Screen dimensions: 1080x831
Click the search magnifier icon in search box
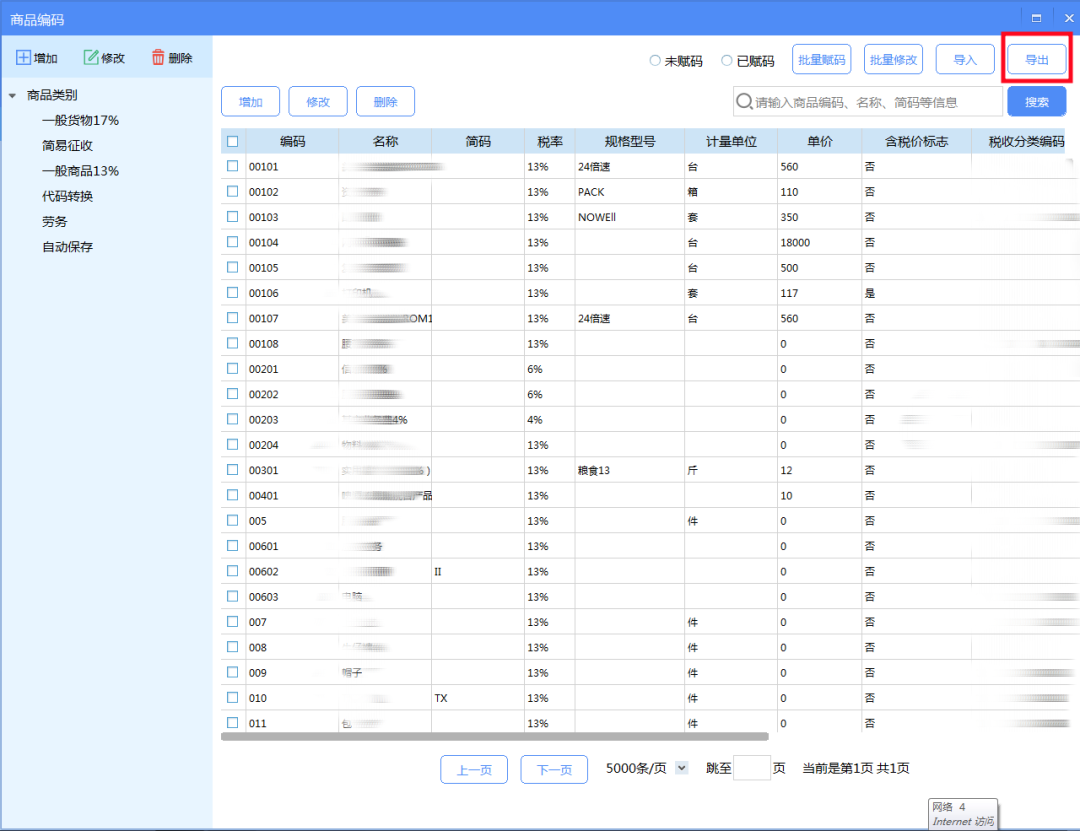point(744,102)
